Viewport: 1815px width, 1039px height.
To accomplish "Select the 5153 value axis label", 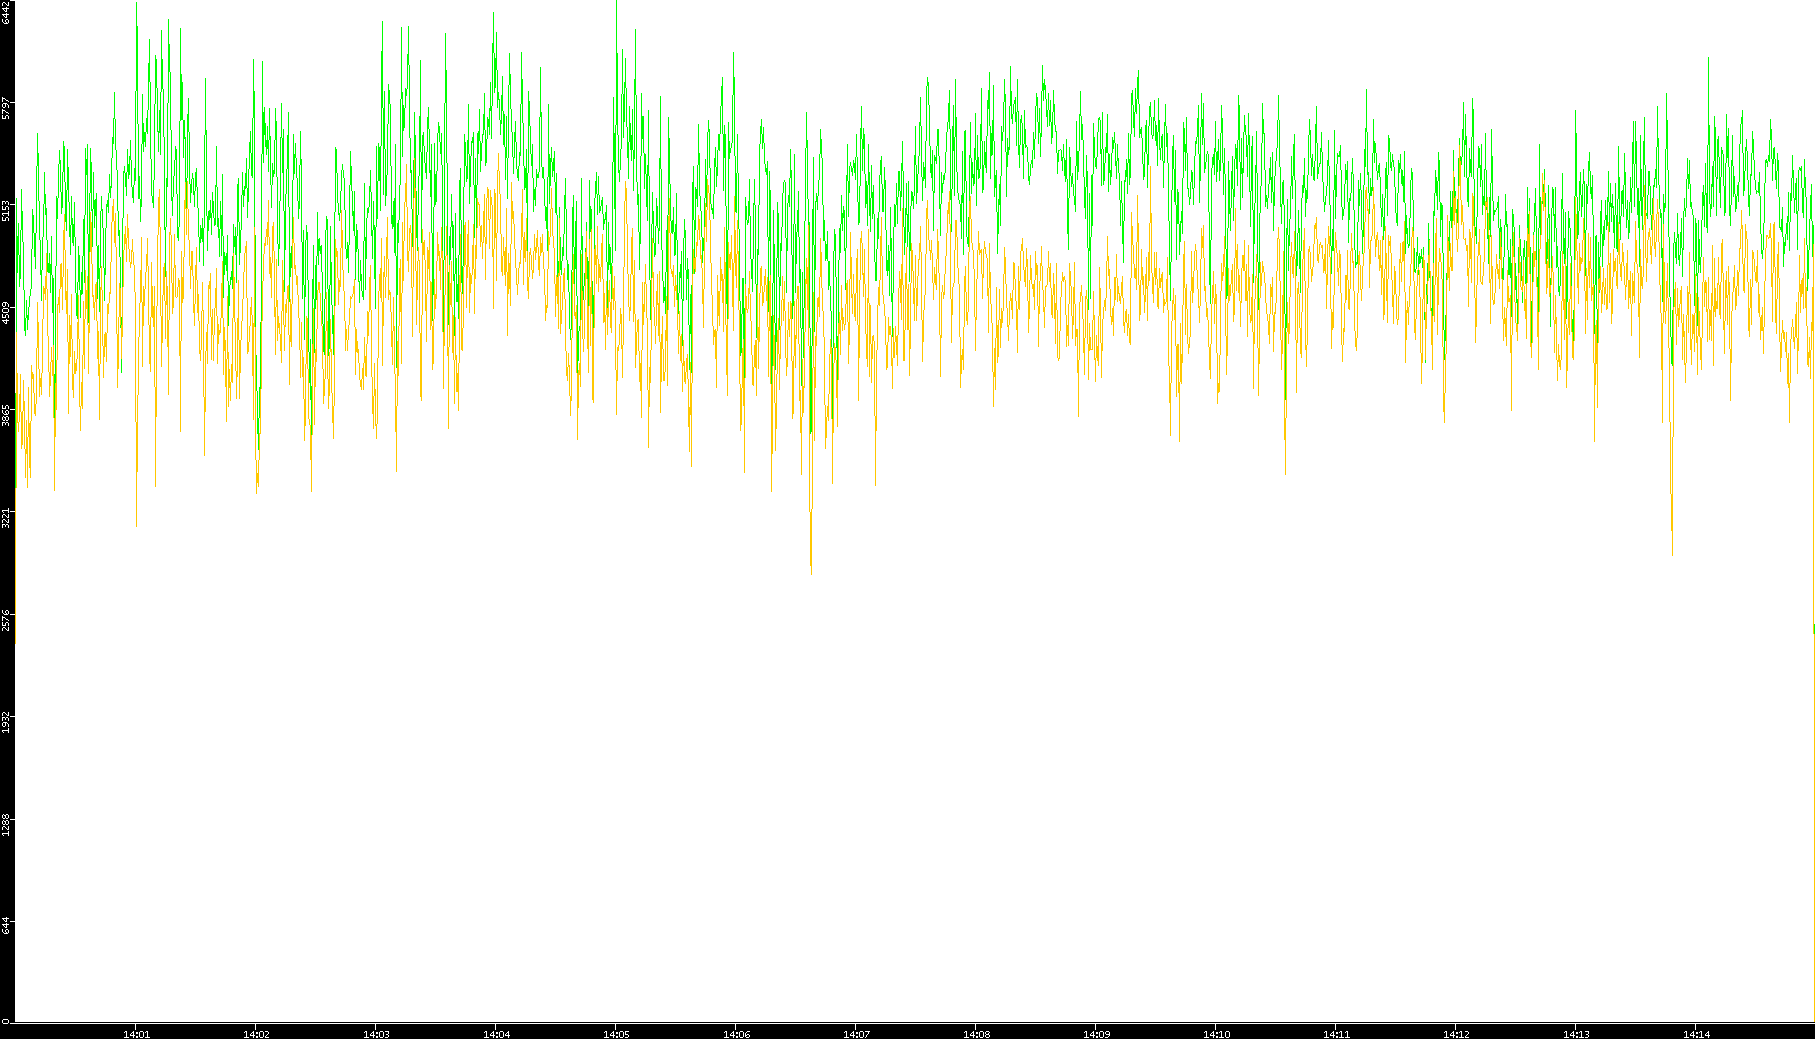I will (6, 209).
